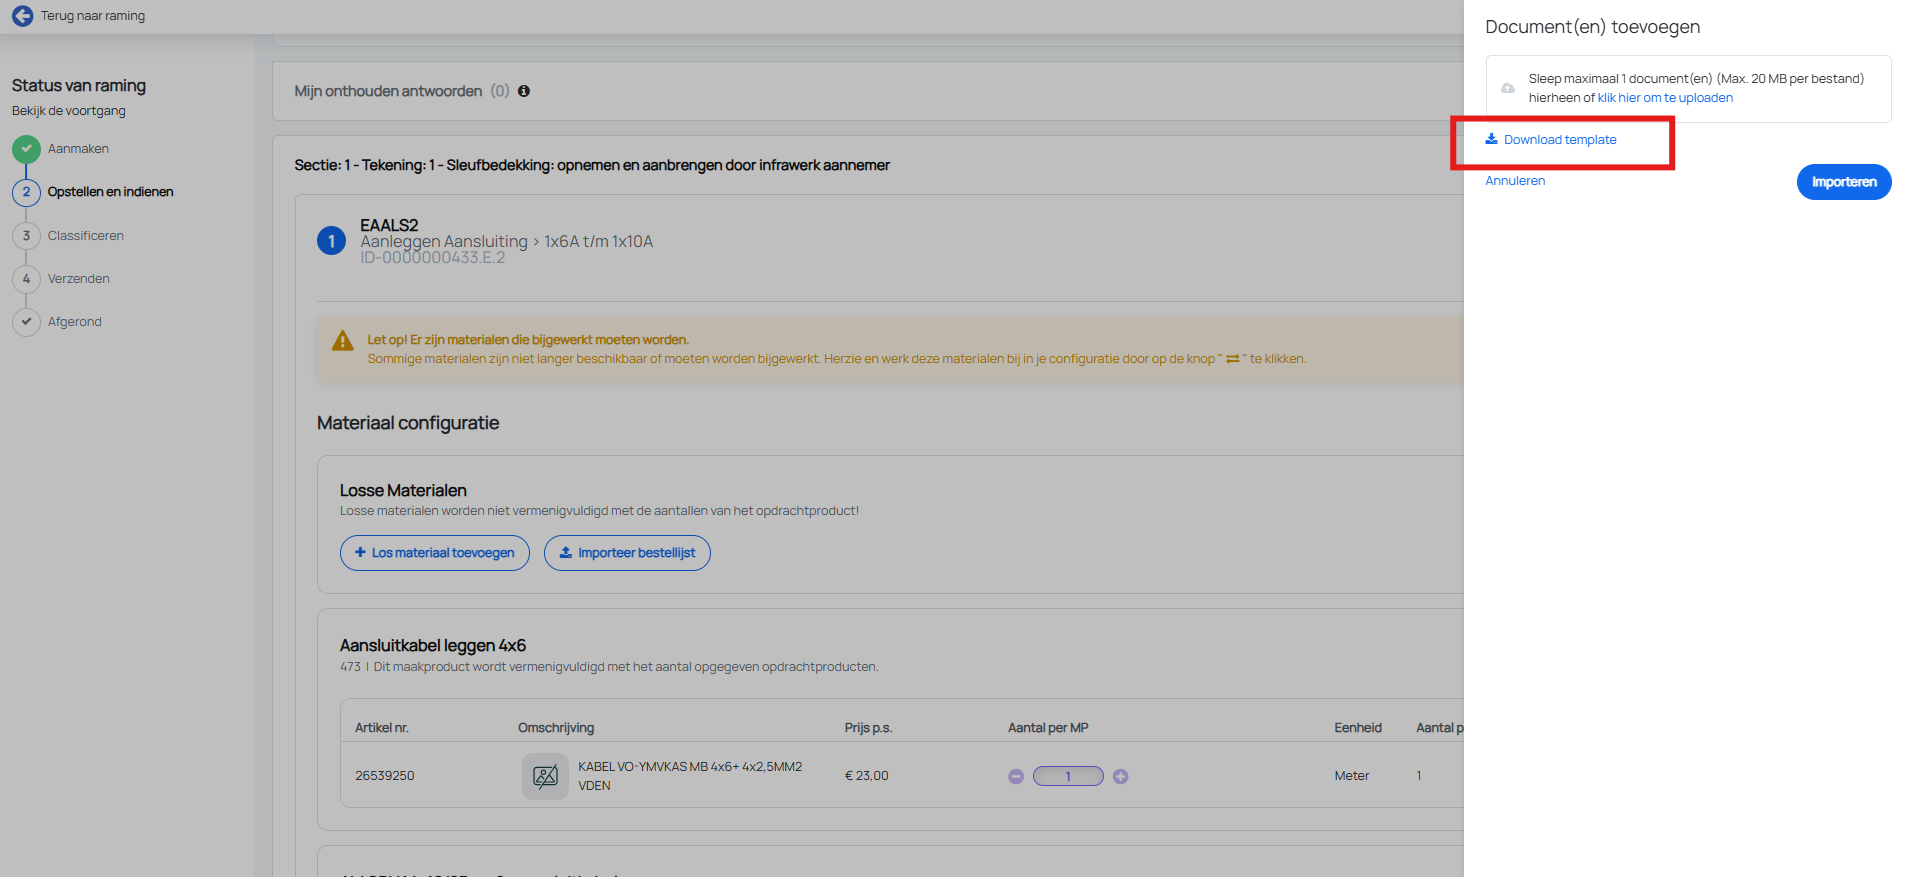Open the Afgerond step label

[x=75, y=322]
